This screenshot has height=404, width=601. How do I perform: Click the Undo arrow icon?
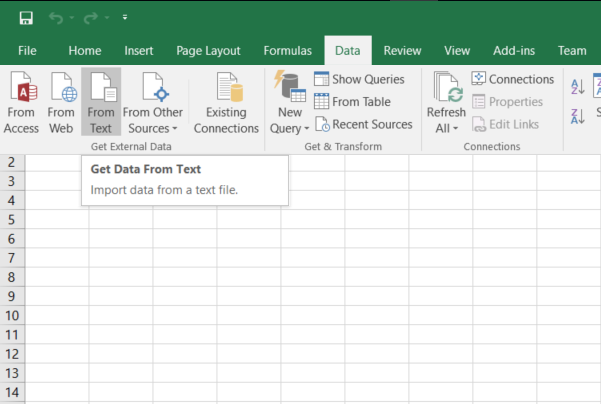click(x=56, y=18)
